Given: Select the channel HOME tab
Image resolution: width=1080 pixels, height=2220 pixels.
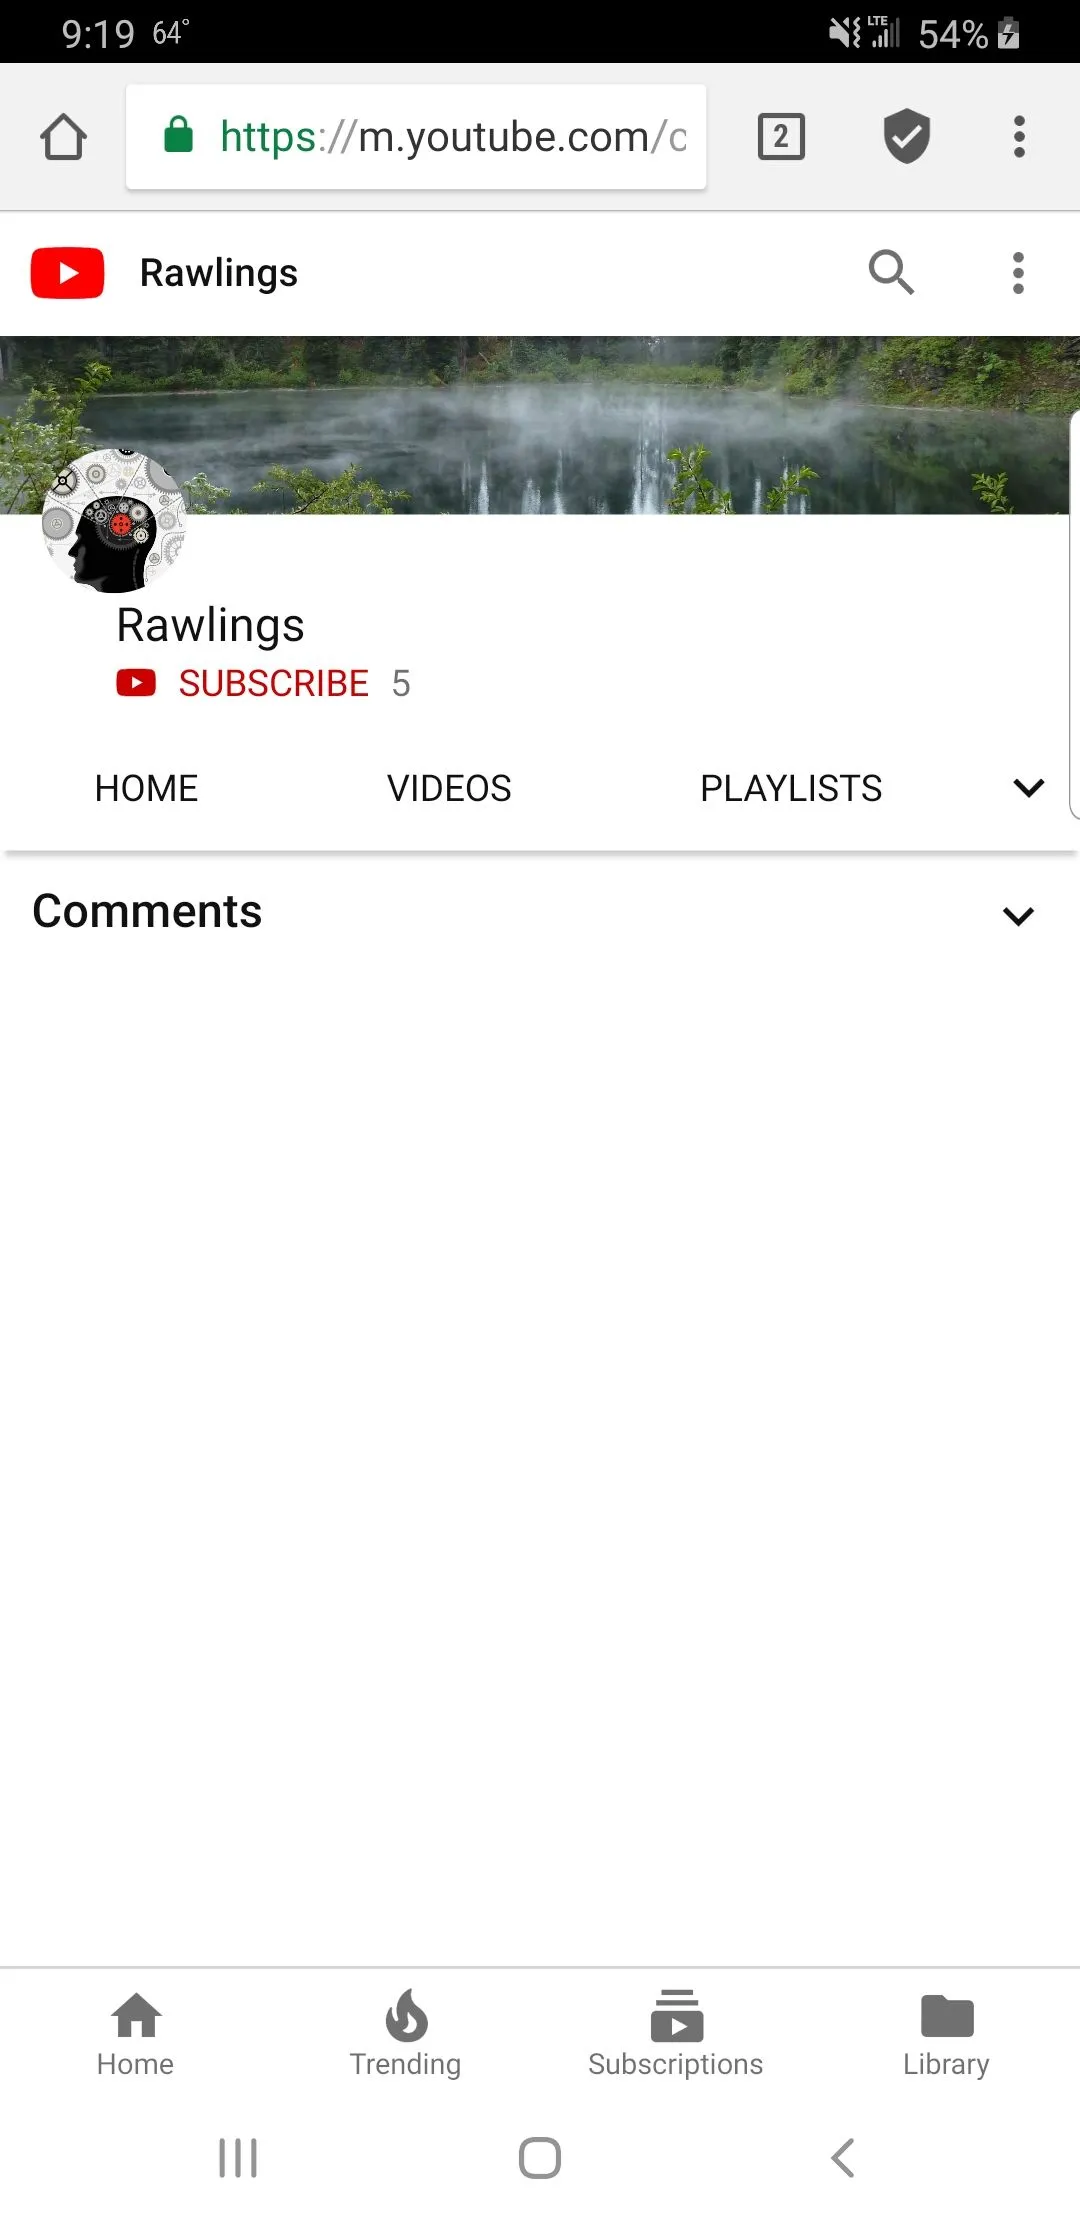Looking at the screenshot, I should 146,789.
